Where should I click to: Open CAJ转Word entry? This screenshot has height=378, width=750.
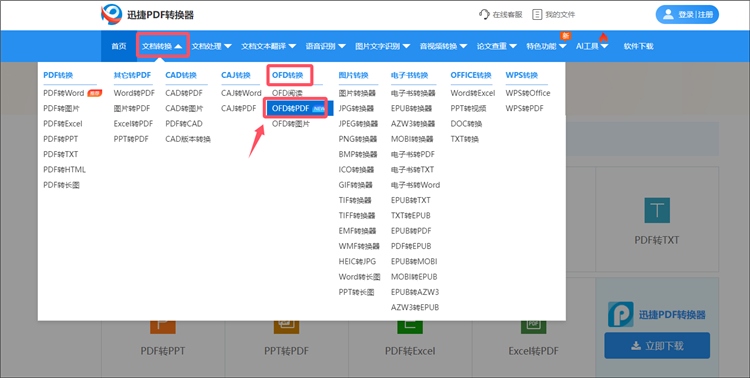click(242, 93)
